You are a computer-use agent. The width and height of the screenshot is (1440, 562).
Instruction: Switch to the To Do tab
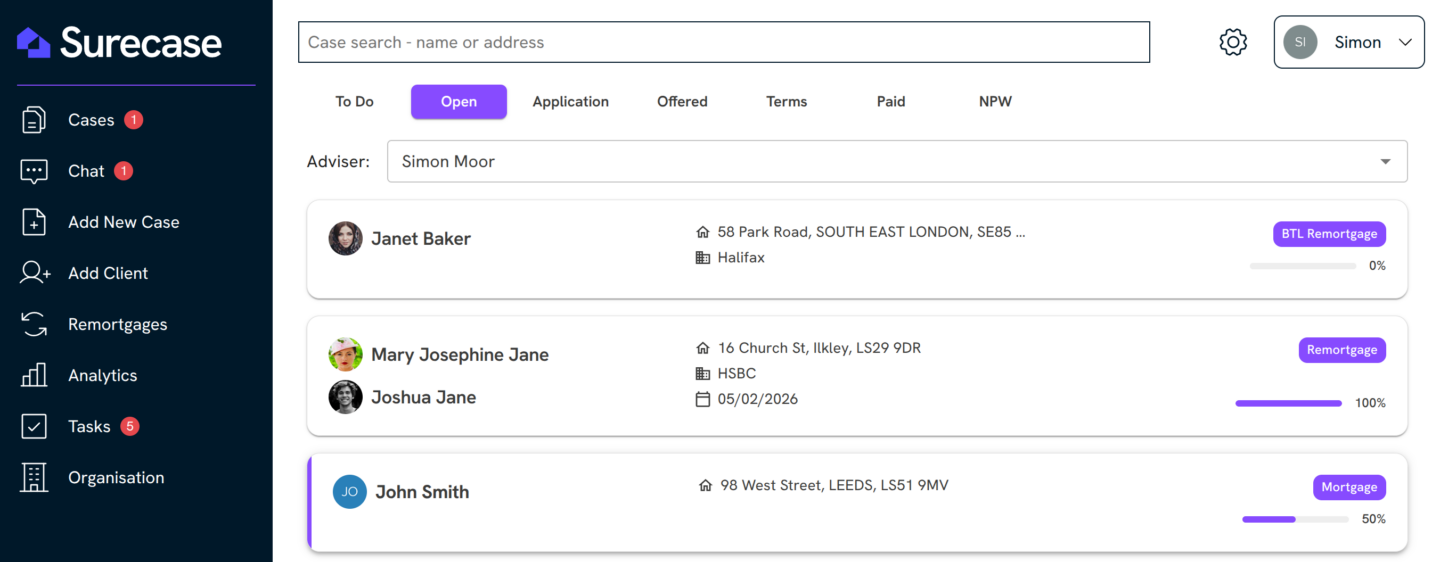pos(354,102)
